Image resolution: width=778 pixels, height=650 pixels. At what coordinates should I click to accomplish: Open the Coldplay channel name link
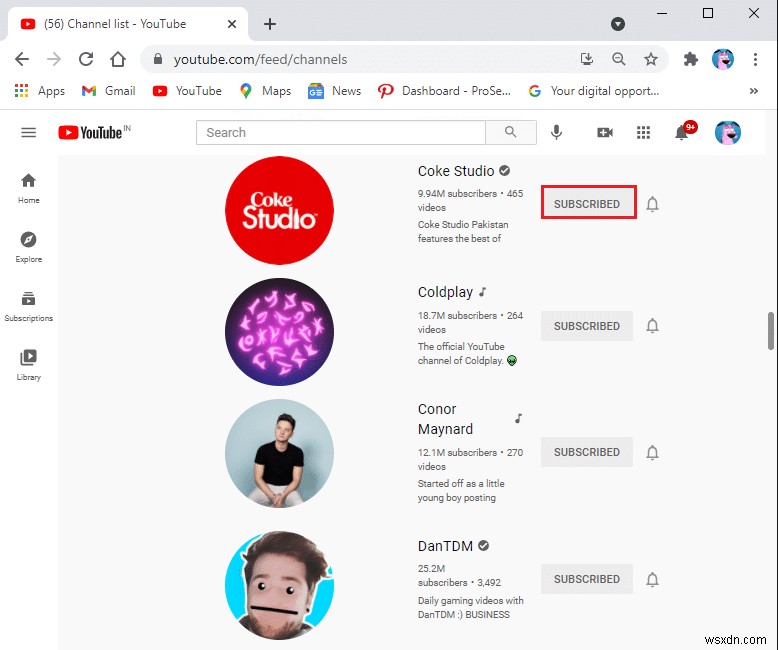pos(445,292)
